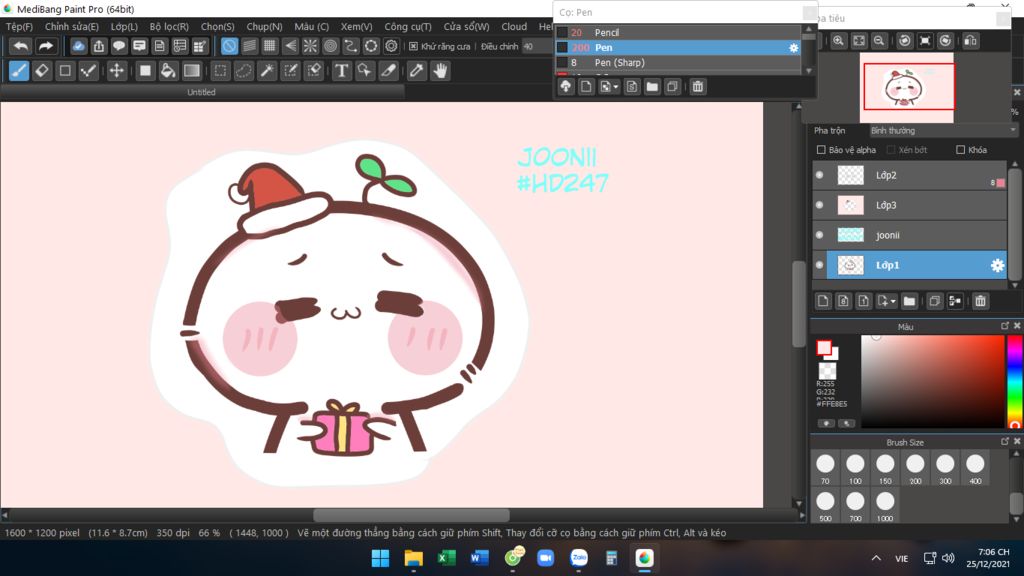Select the Move tool
This screenshot has width=1024, height=576.
coord(116,71)
